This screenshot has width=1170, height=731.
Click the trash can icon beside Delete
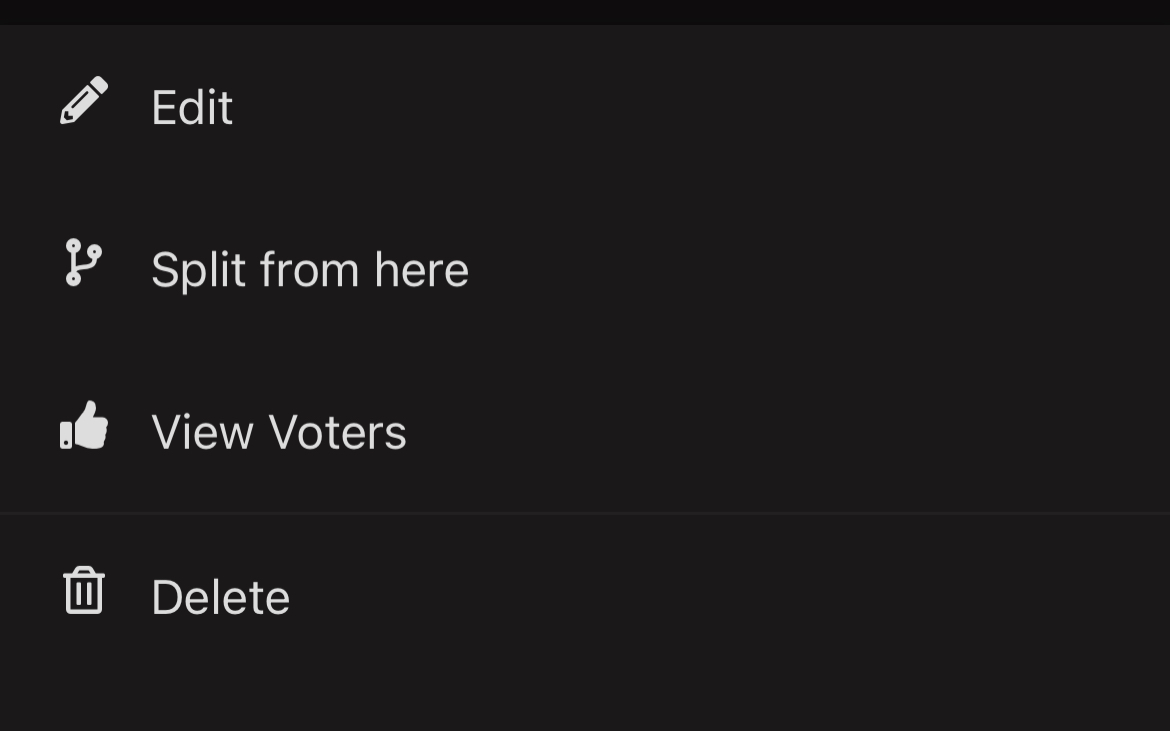(x=85, y=590)
